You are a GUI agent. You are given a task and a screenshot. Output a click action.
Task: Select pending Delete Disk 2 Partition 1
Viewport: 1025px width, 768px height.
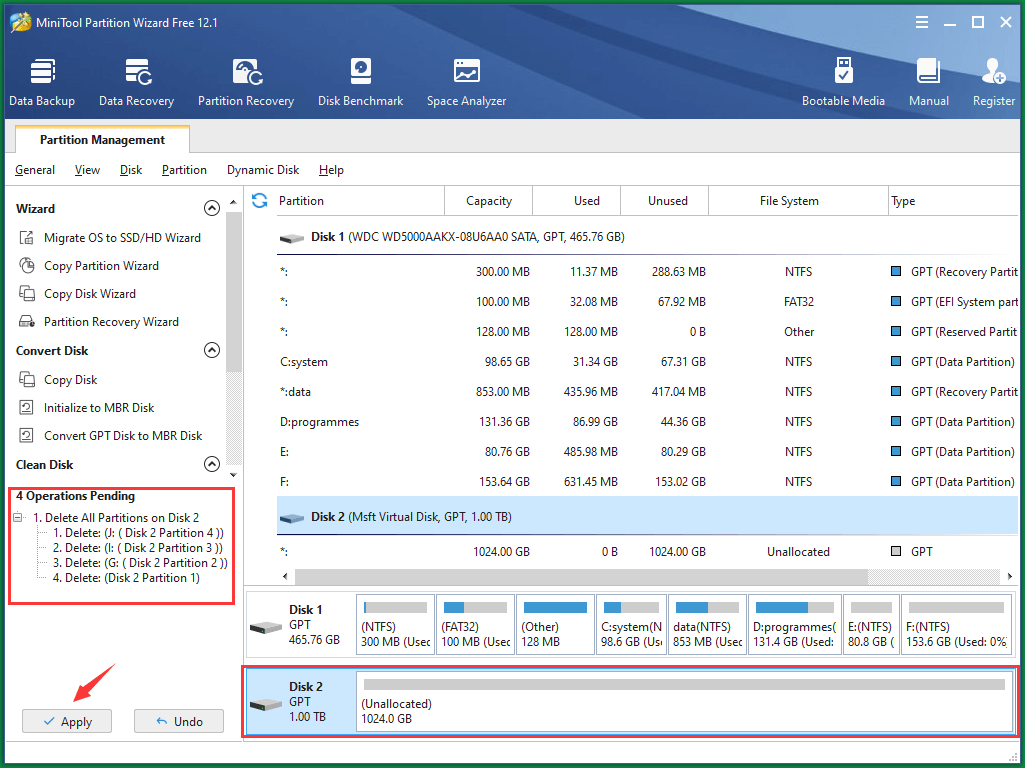(127, 578)
